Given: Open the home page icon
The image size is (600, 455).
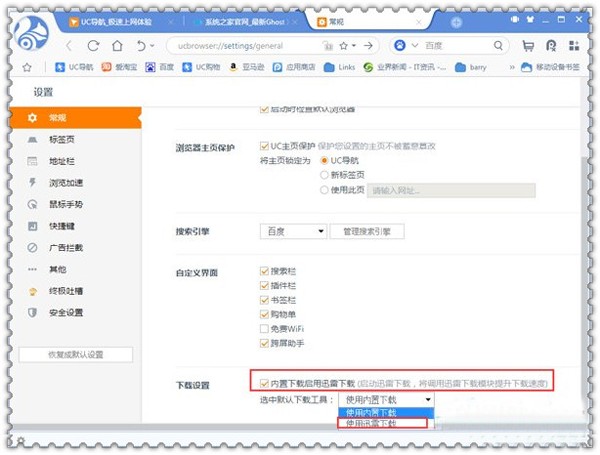Looking at the screenshot, I should coord(117,46).
